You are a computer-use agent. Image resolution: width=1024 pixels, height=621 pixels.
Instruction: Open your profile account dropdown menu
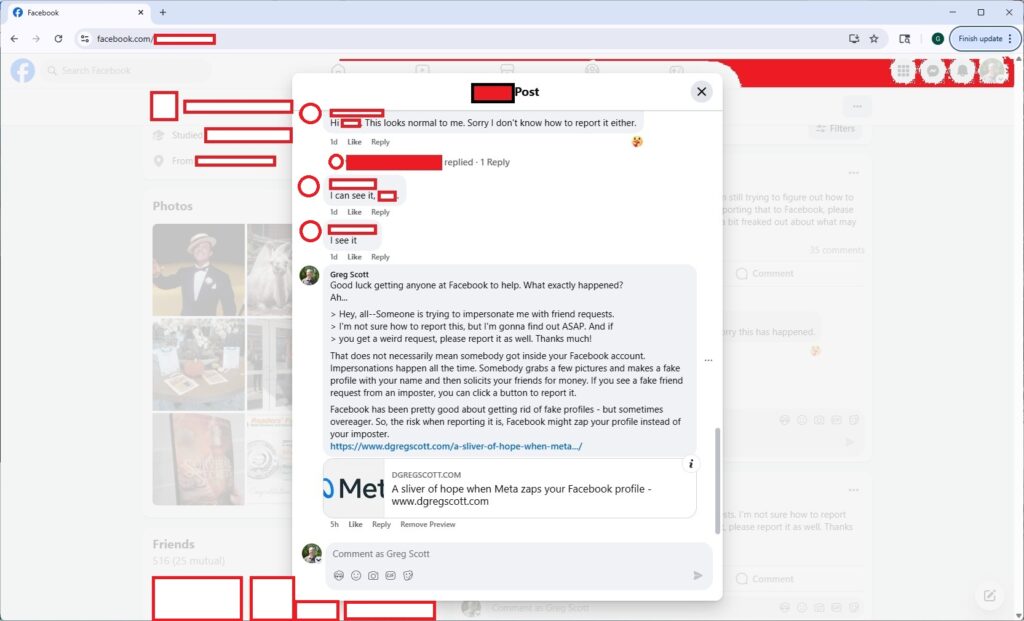point(991,70)
